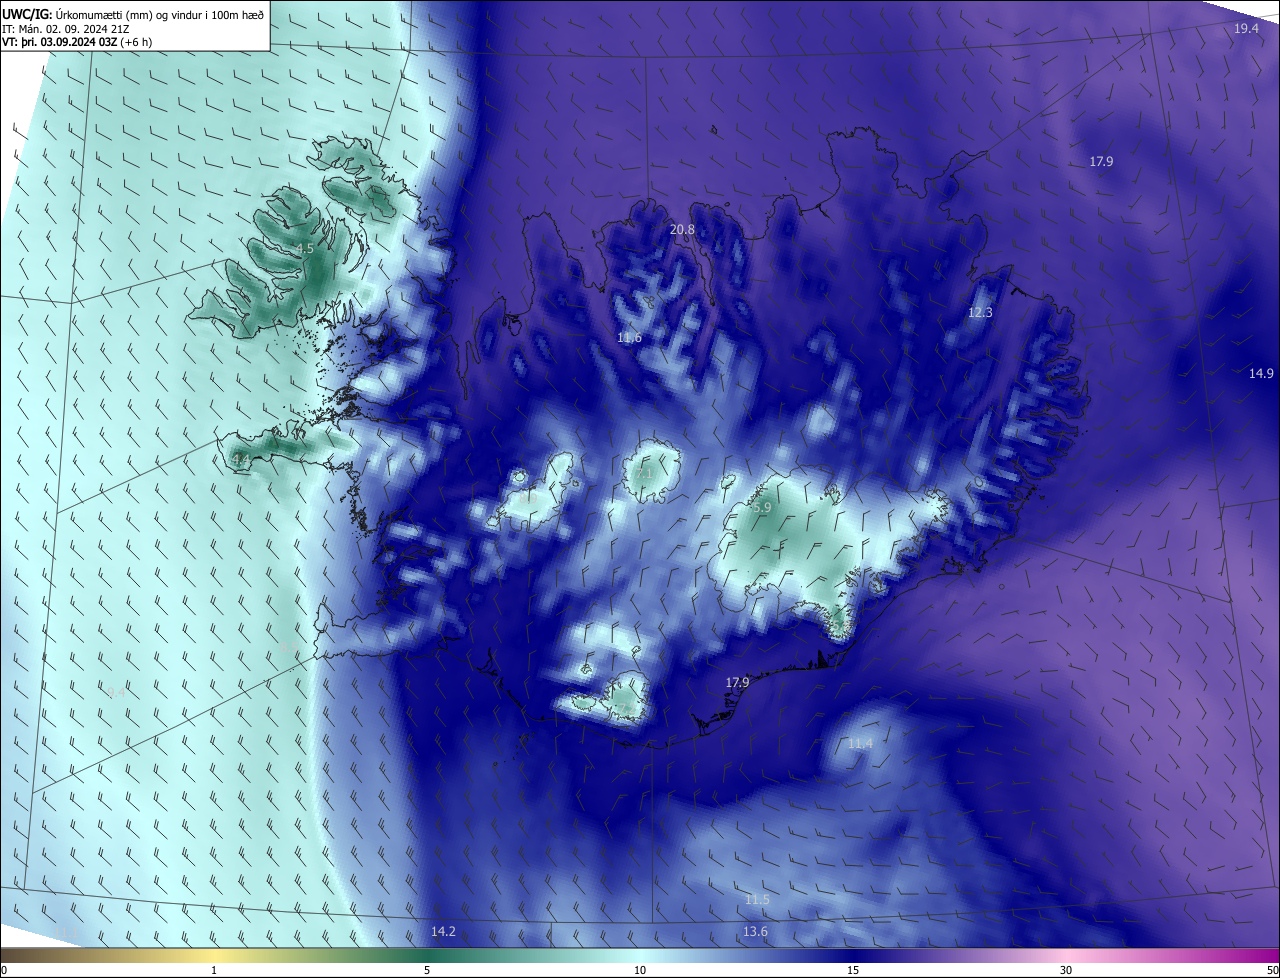Click the 14.9 value label

1261,374
